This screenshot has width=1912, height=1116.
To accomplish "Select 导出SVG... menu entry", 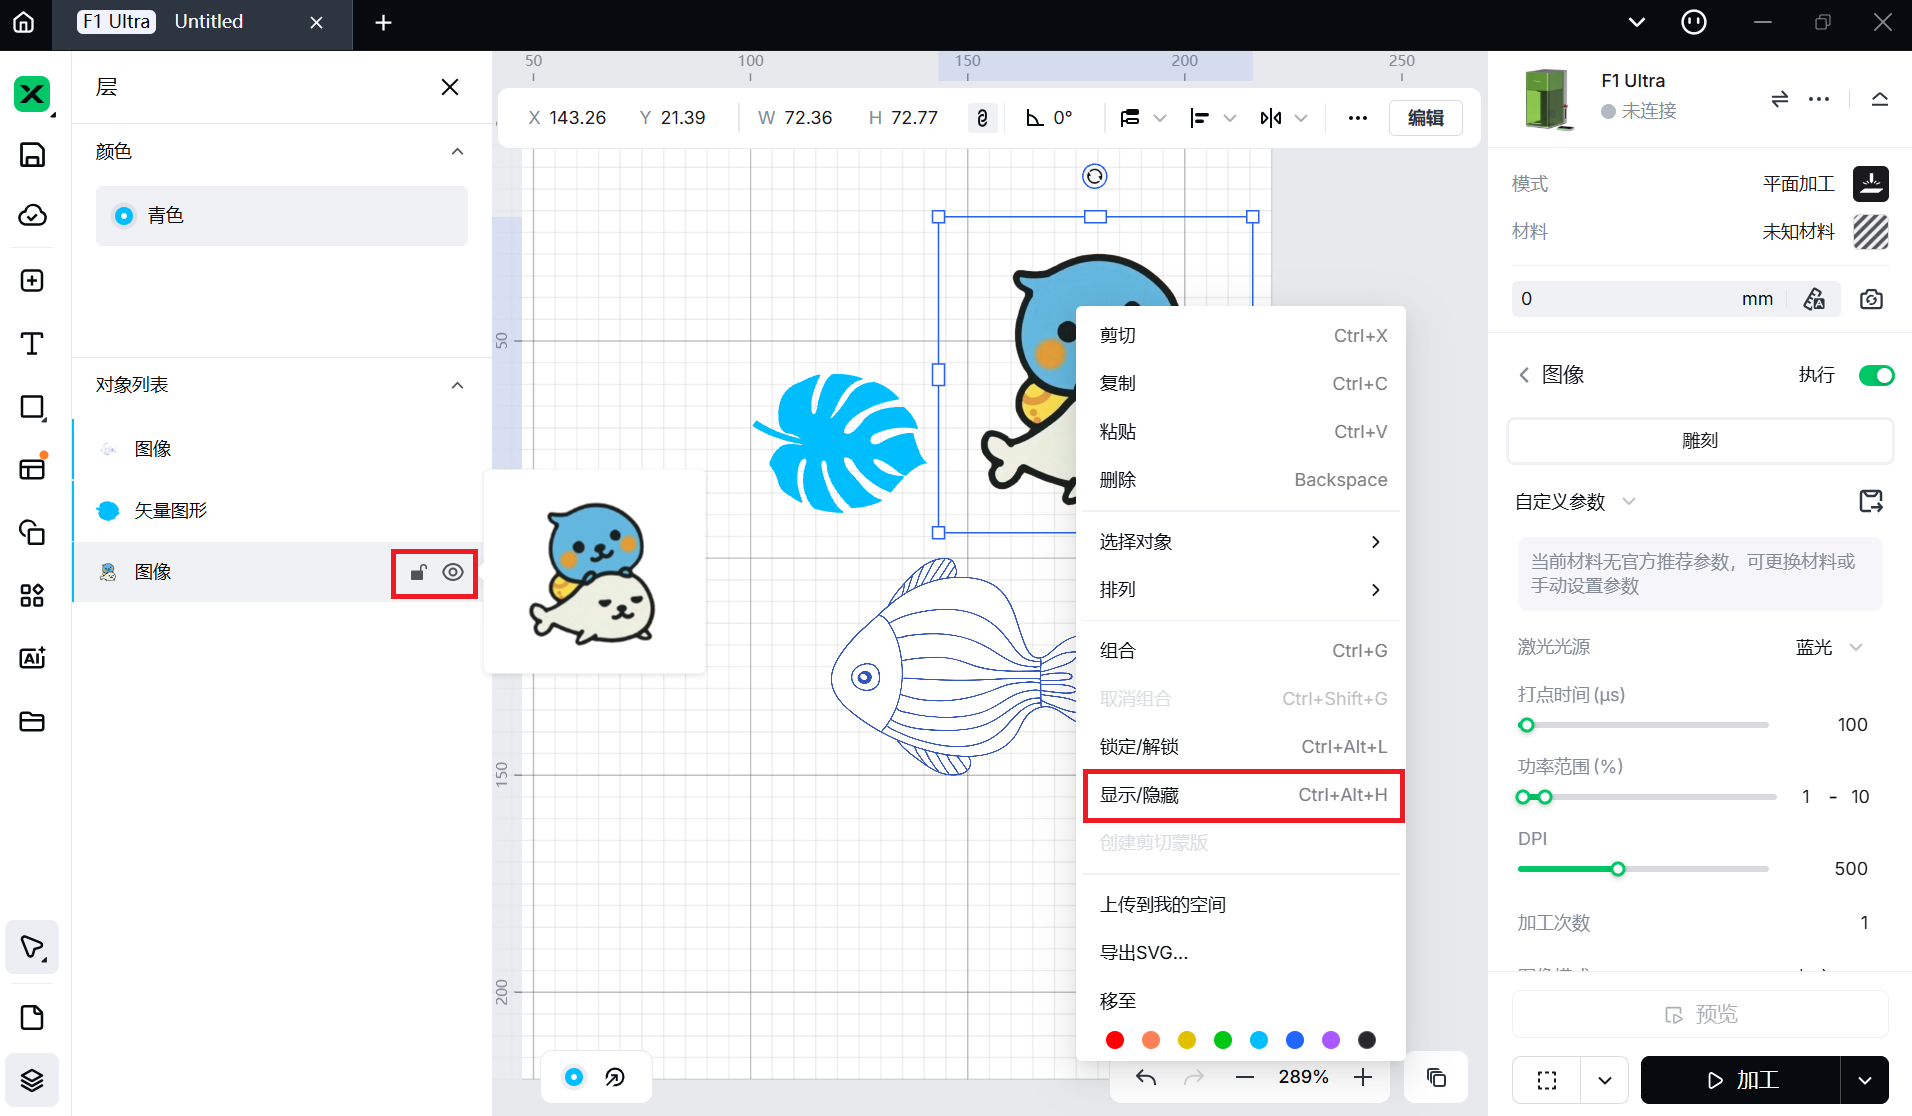I will [1144, 952].
